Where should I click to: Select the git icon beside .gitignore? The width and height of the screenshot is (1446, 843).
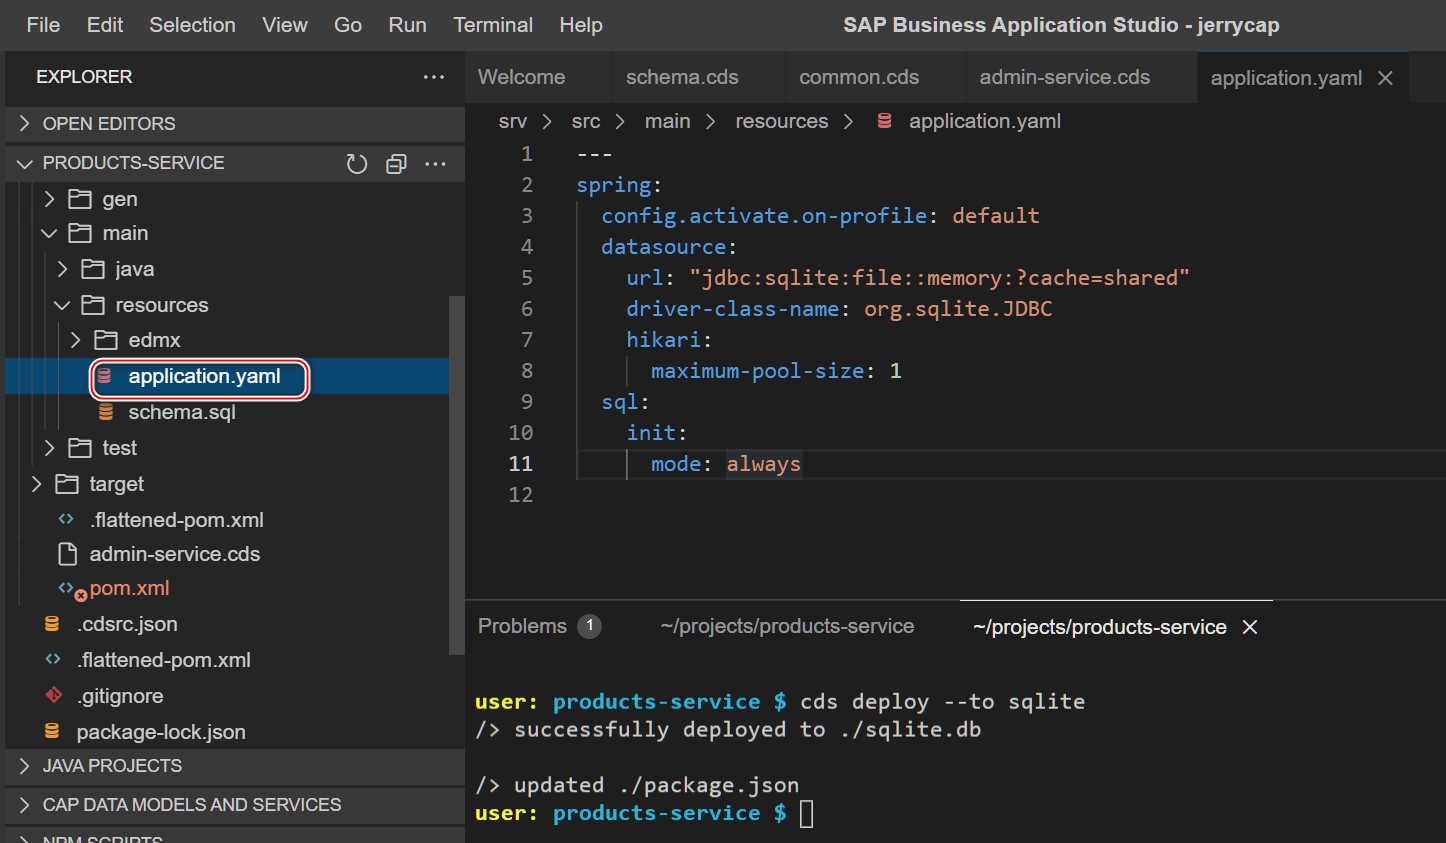(x=52, y=695)
